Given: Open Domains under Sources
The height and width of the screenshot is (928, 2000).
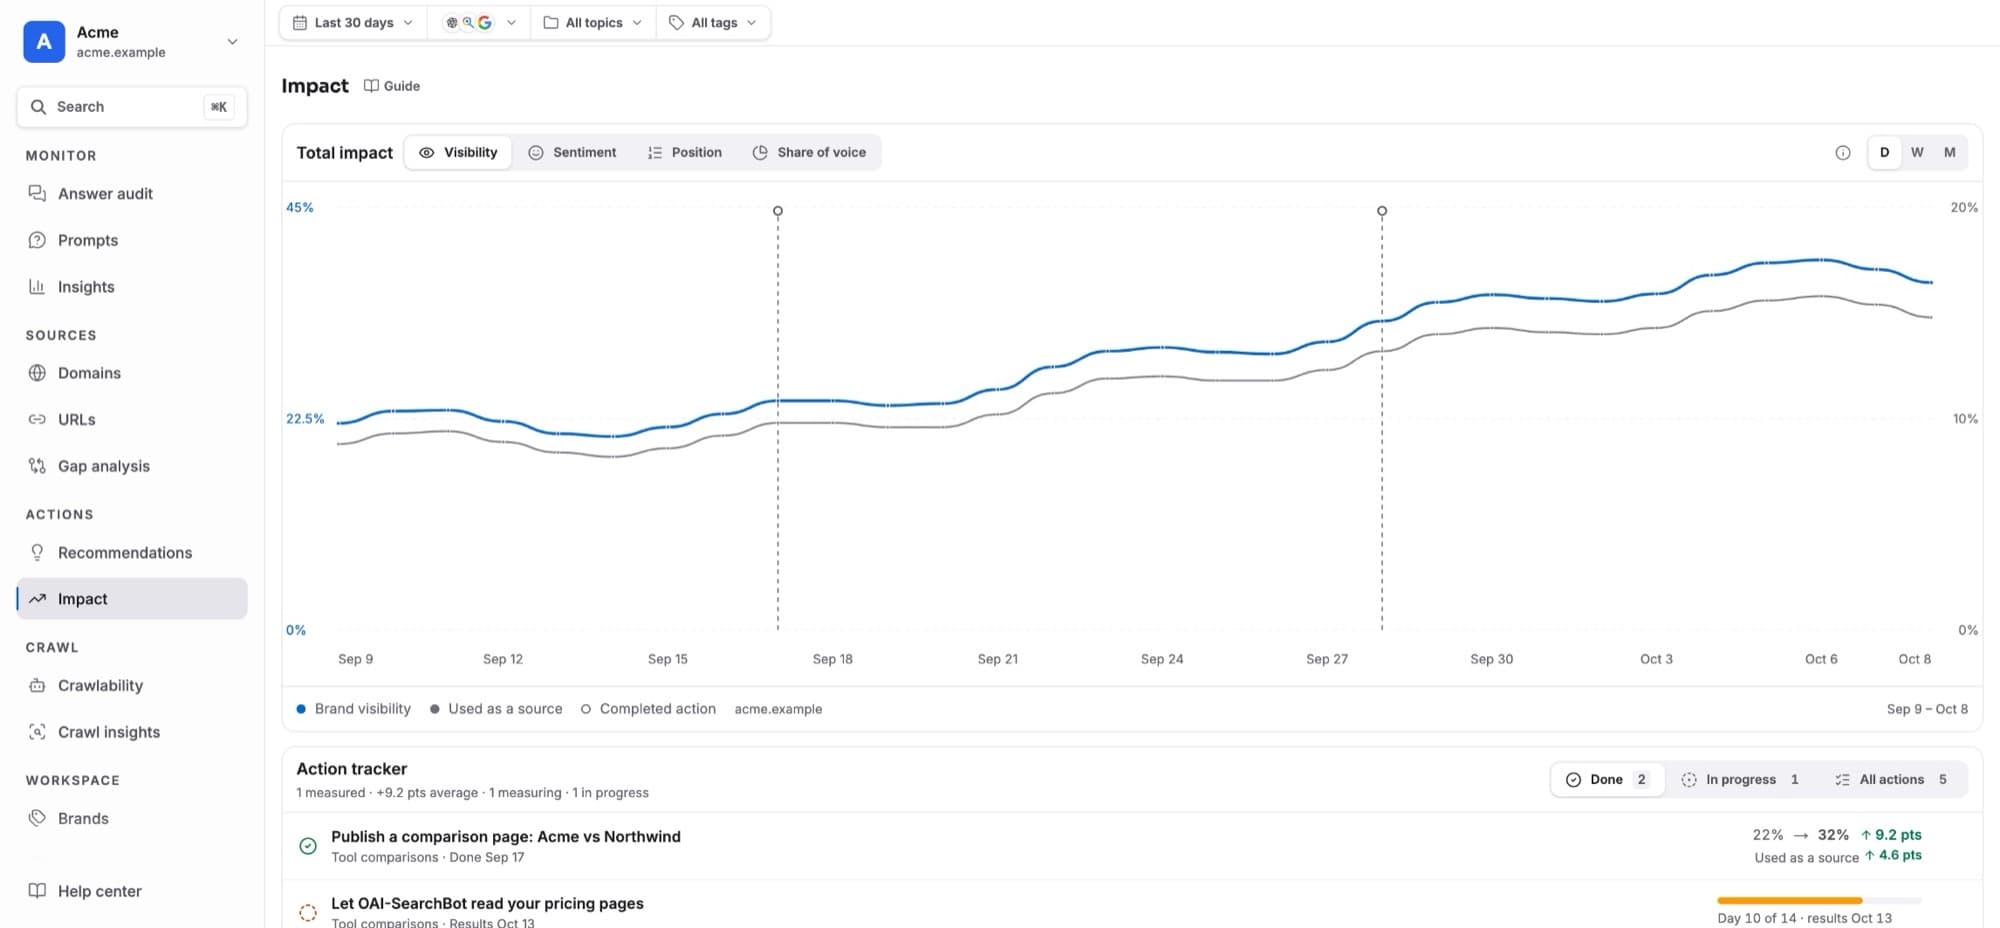Looking at the screenshot, I should coord(131,373).
